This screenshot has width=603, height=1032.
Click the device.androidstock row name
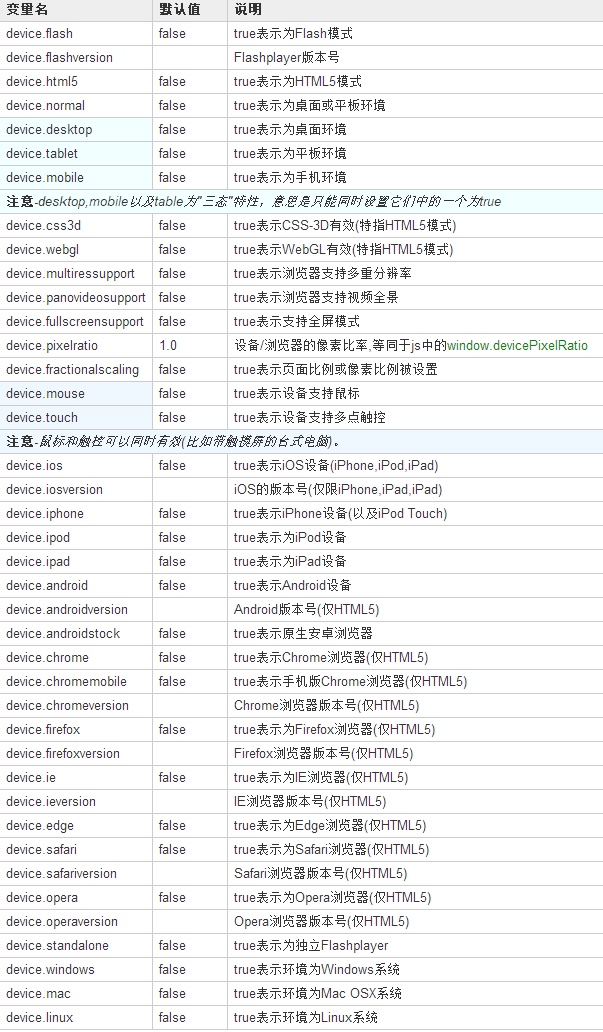click(63, 634)
